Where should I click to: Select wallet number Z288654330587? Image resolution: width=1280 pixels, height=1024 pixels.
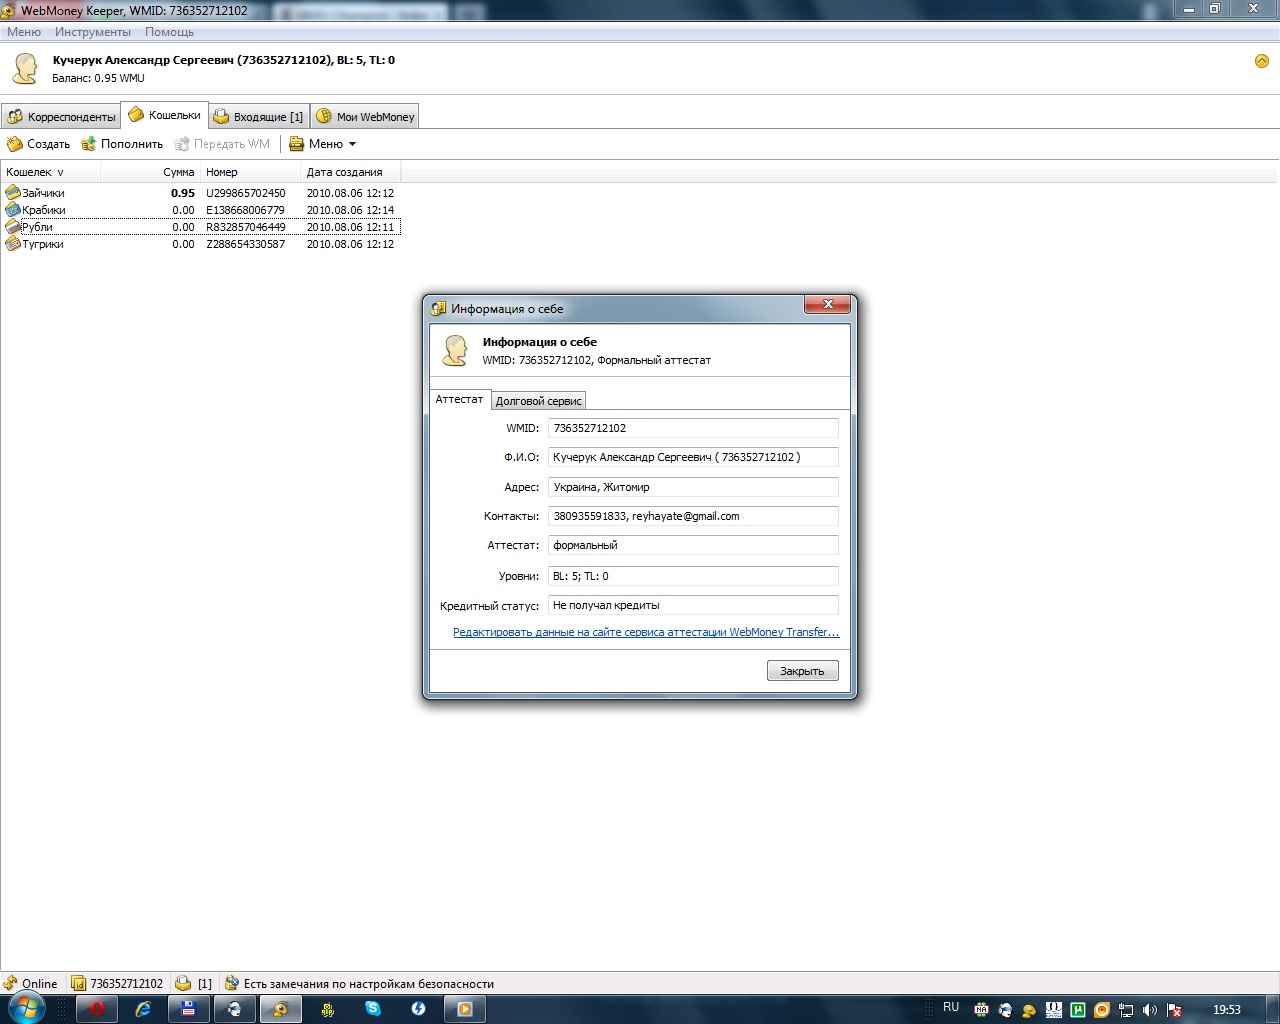[x=246, y=244]
